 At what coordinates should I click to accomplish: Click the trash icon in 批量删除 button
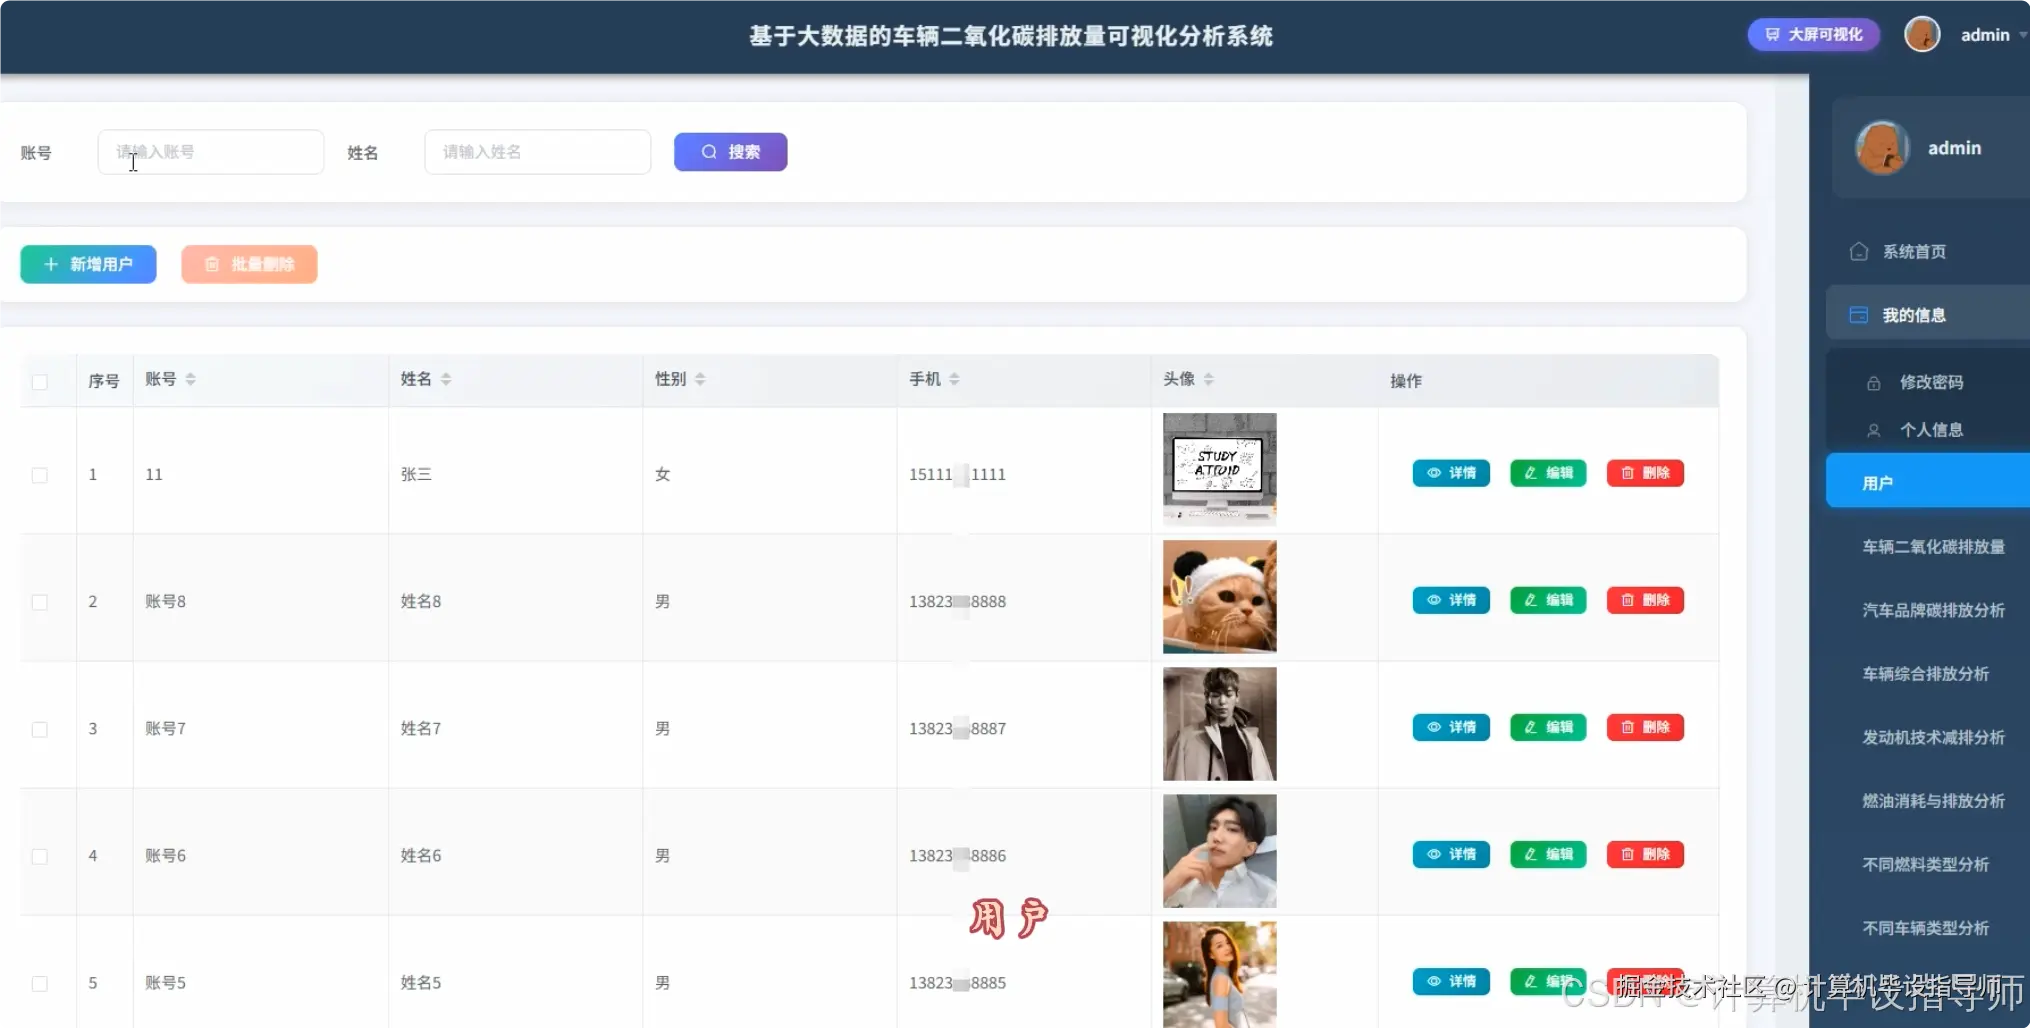point(211,264)
